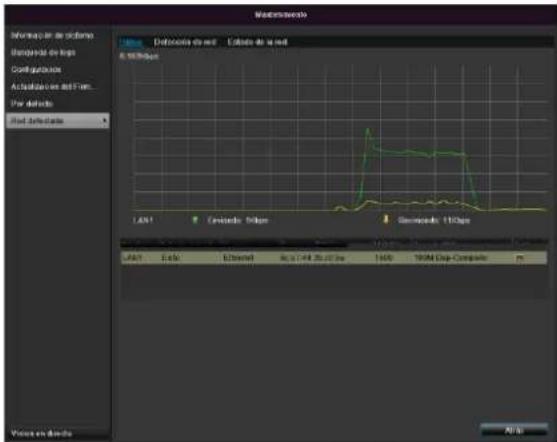Click the LAN1 label under the graph
This screenshot has width=557, height=442.
[143, 220]
